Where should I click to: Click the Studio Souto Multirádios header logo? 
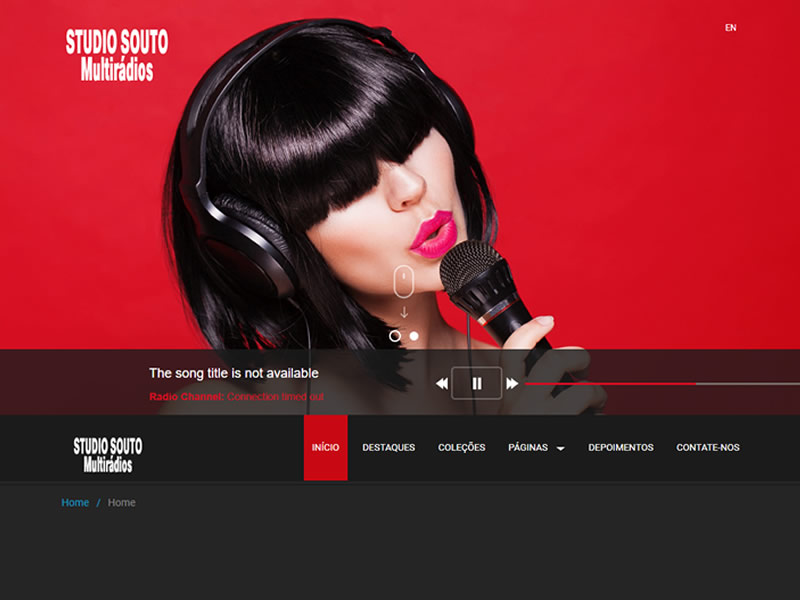click(x=117, y=55)
